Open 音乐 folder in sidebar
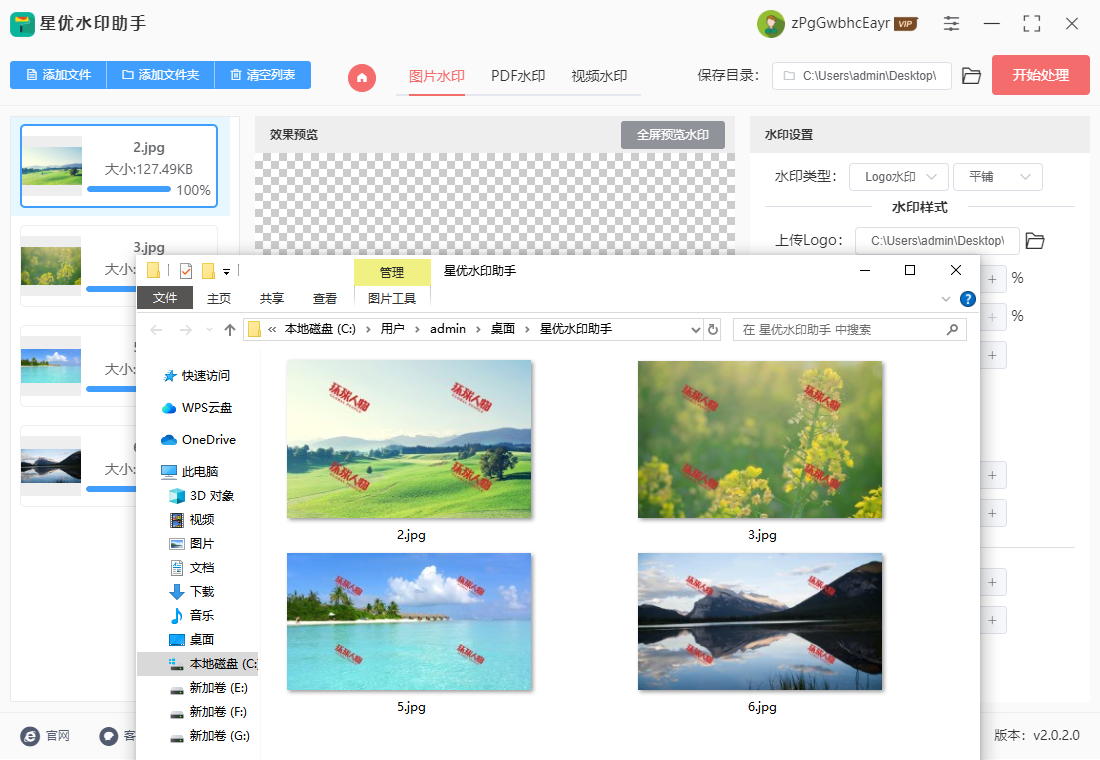Viewport: 1100px width, 760px height. tap(192, 615)
